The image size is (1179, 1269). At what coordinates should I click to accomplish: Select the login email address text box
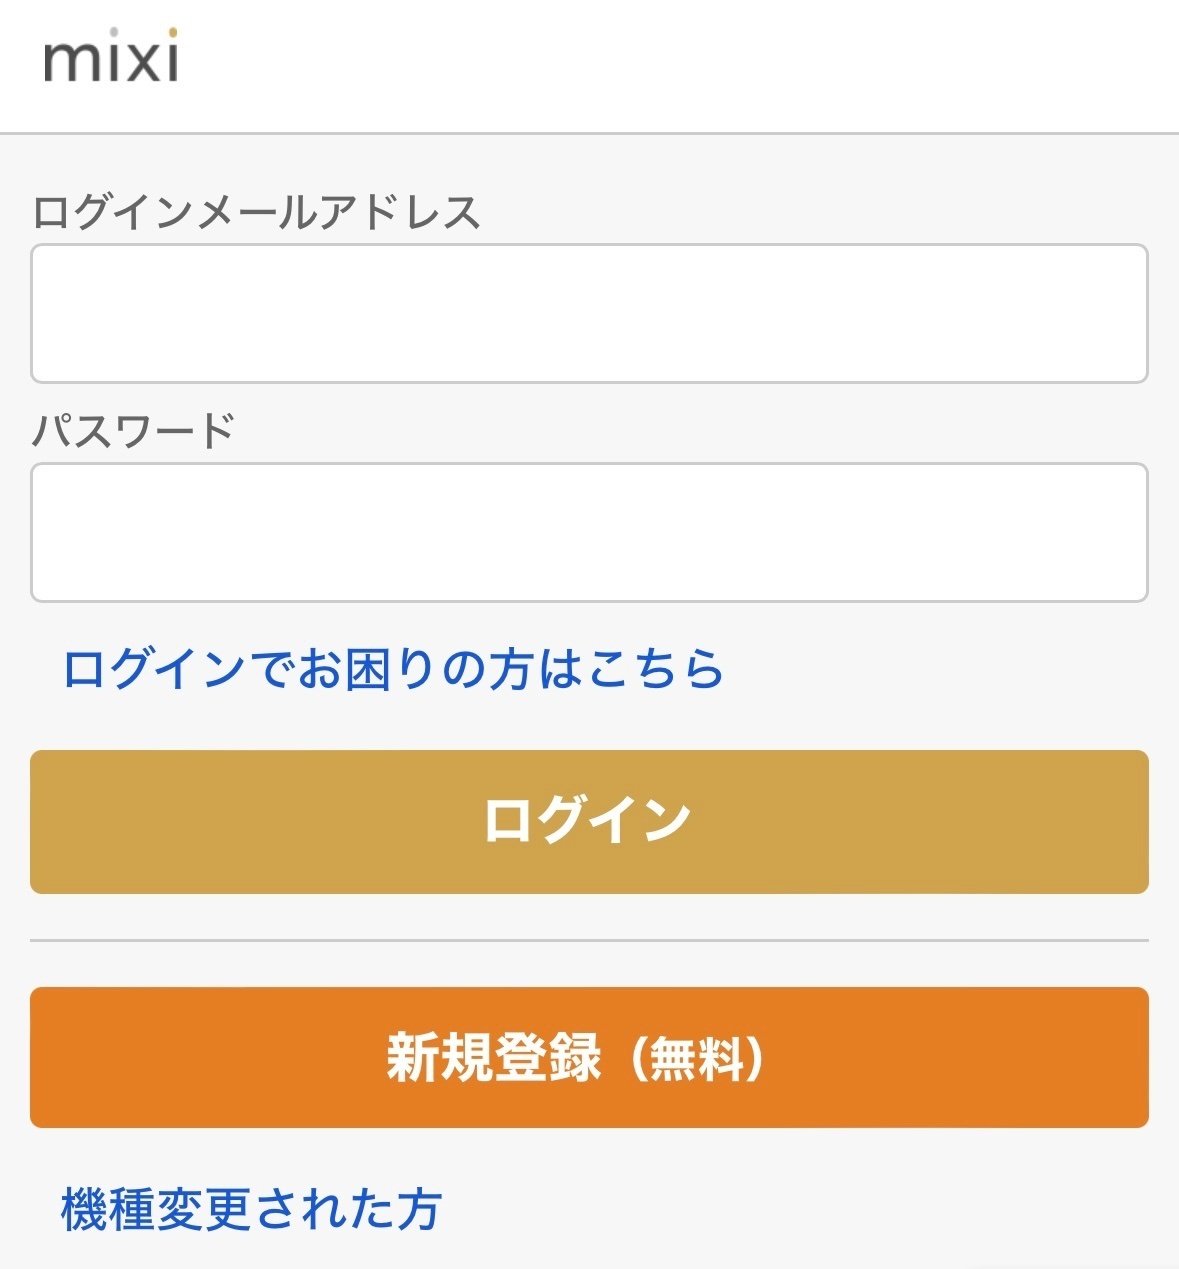pyautogui.click(x=589, y=313)
